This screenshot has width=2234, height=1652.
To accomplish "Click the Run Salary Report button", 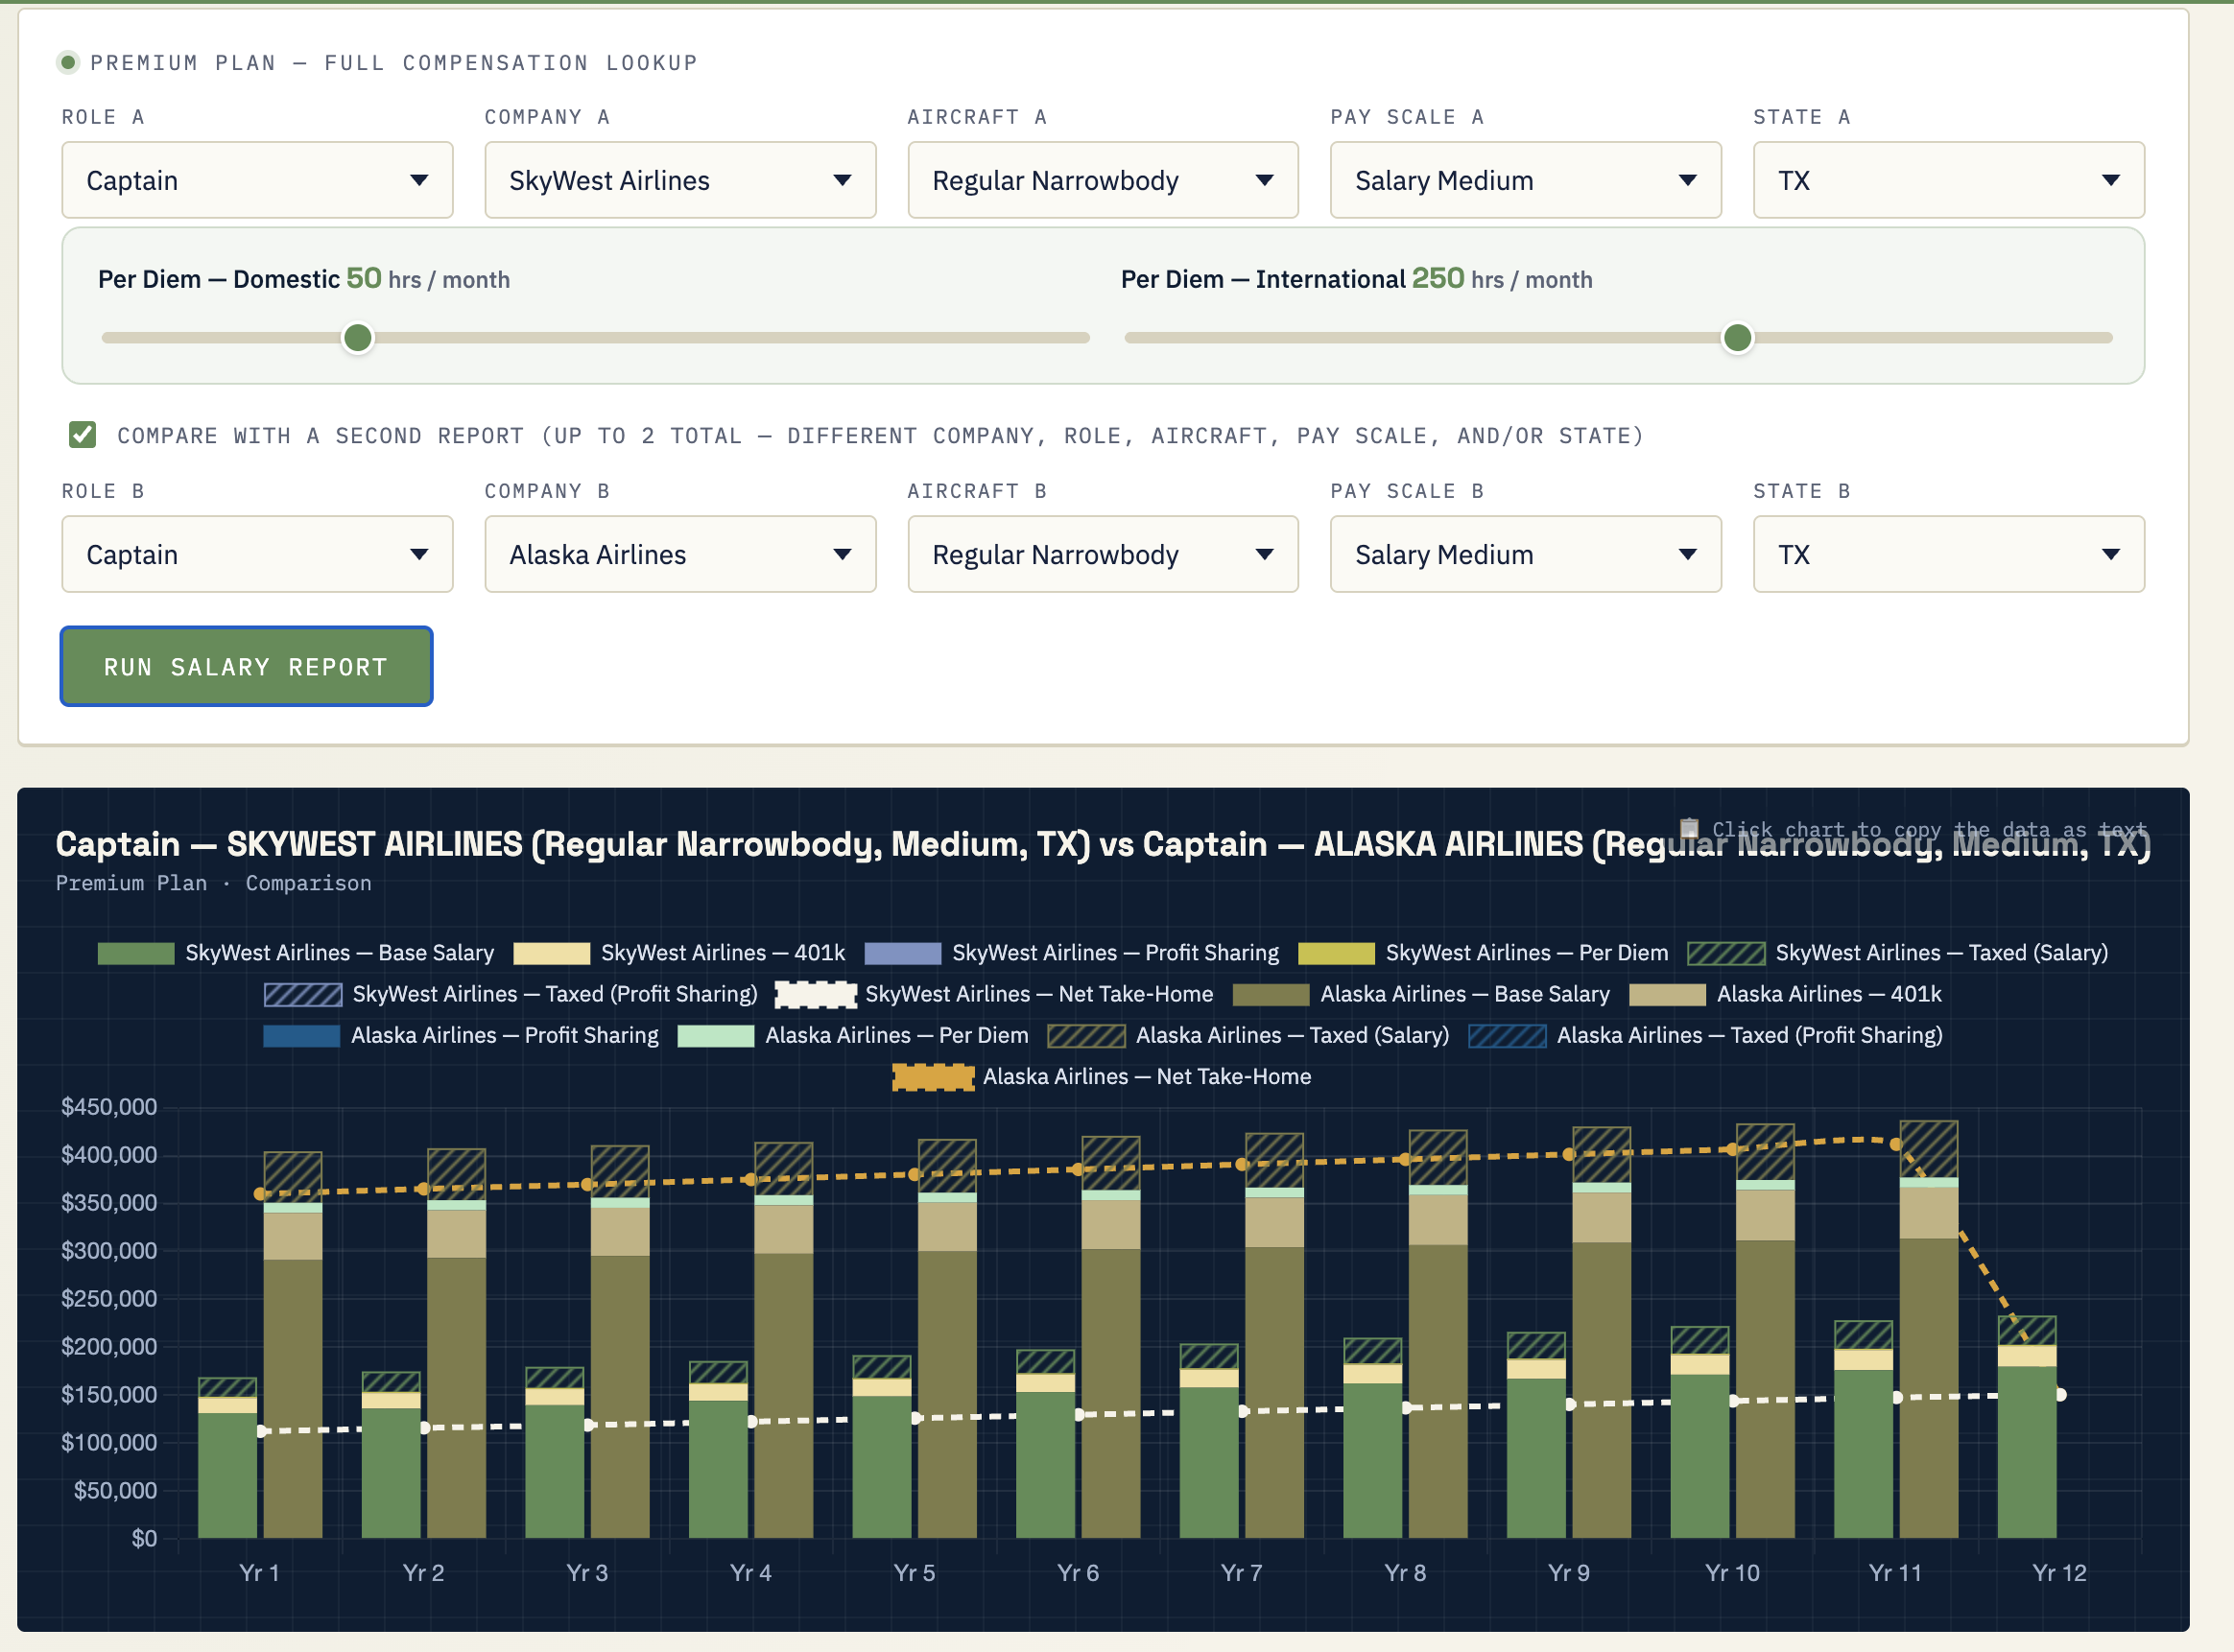I will point(246,666).
